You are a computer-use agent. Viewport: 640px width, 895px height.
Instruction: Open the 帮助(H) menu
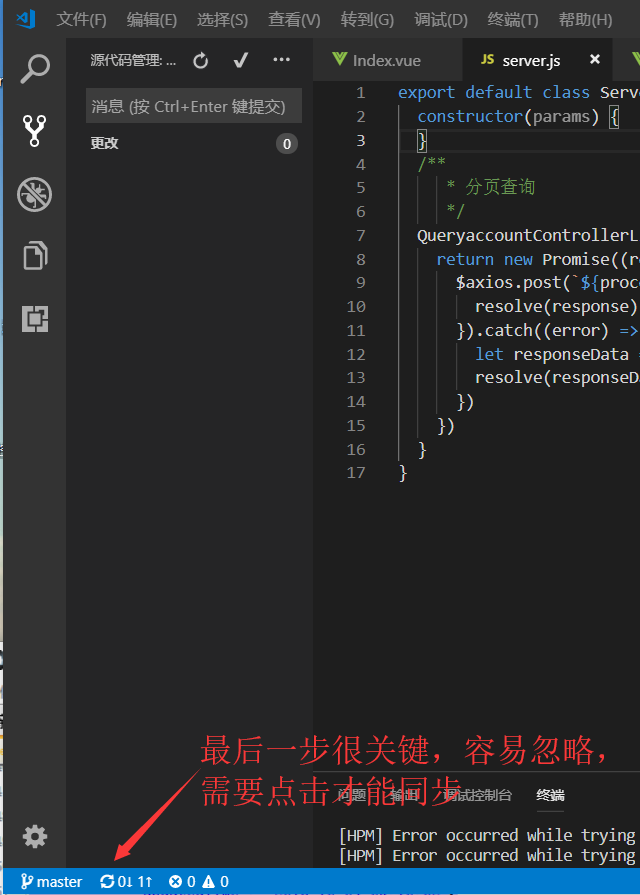tap(585, 20)
